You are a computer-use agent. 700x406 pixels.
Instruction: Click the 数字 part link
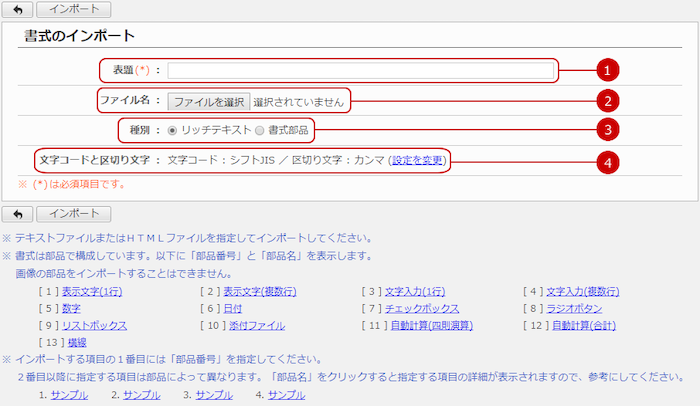pyautogui.click(x=71, y=308)
